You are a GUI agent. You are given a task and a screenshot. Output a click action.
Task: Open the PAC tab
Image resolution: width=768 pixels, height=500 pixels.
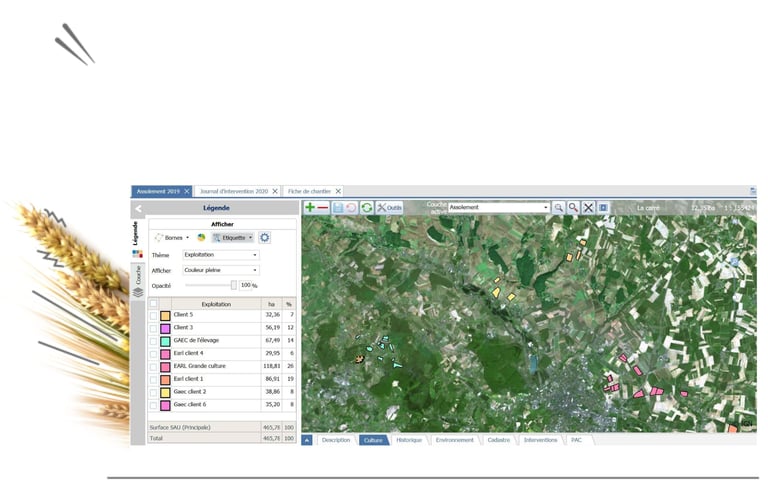pyautogui.click(x=576, y=440)
